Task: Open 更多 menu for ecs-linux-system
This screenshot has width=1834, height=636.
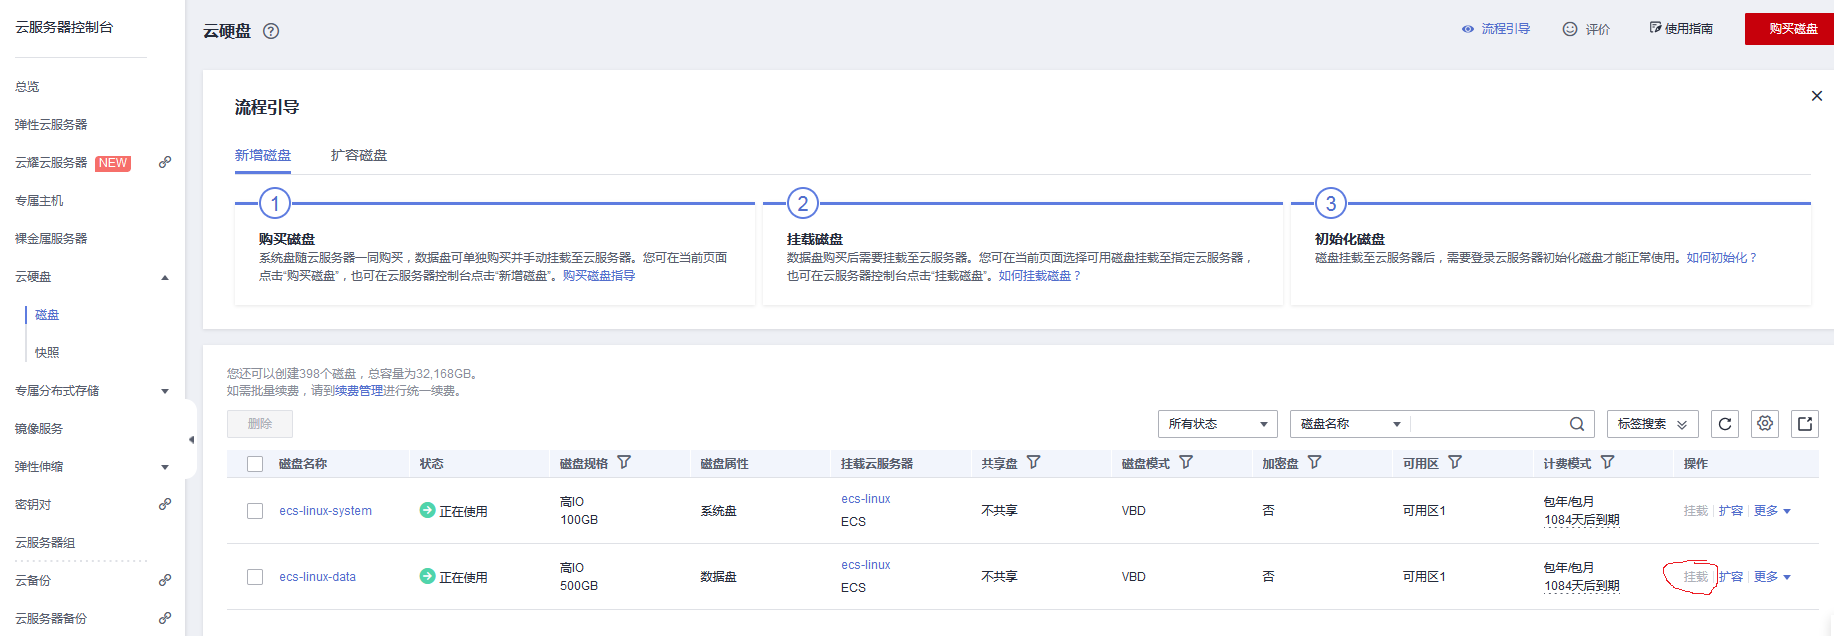Action: click(1772, 511)
